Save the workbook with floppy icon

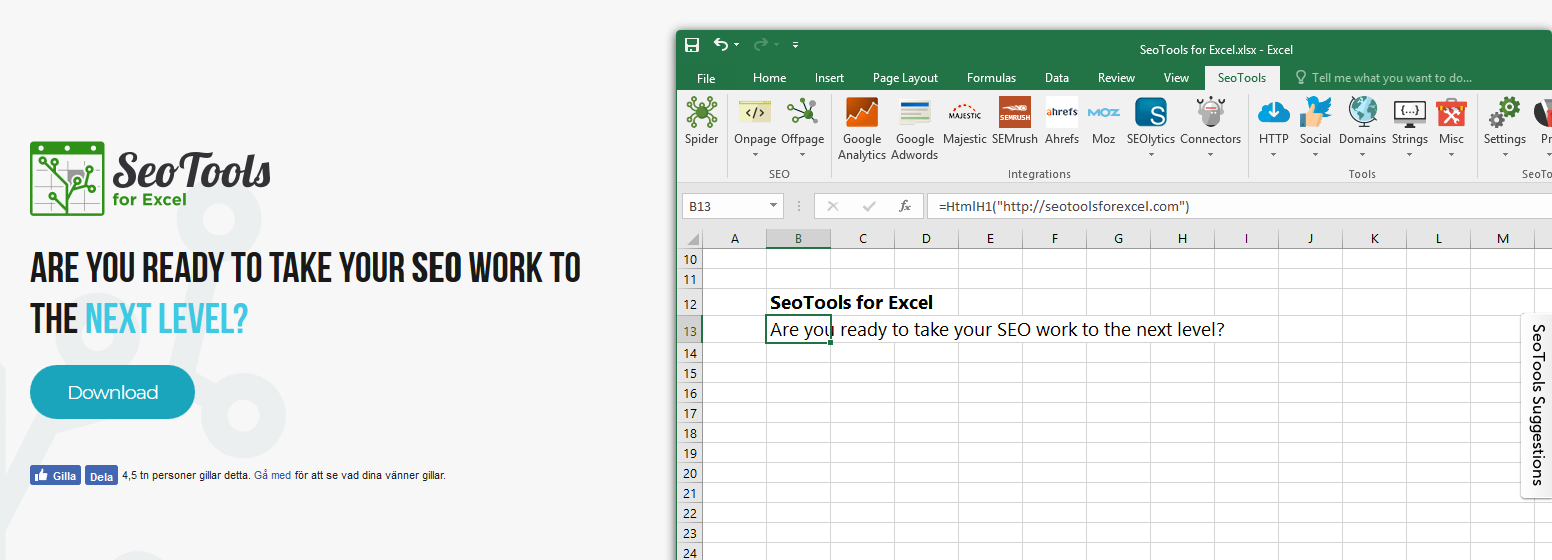point(692,45)
